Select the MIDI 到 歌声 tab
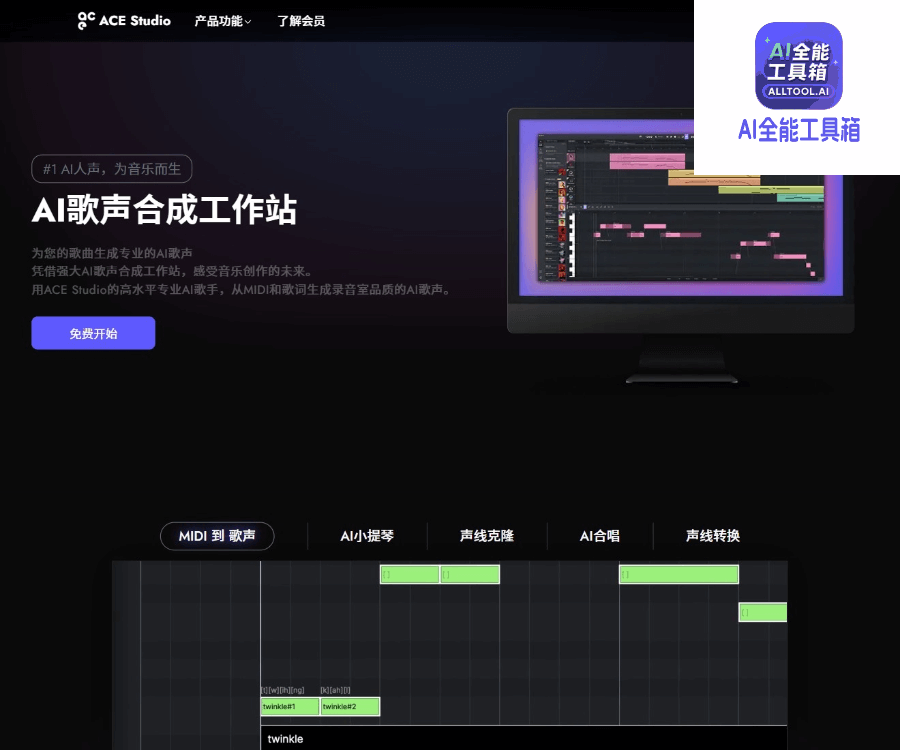900x750 pixels. click(217, 536)
